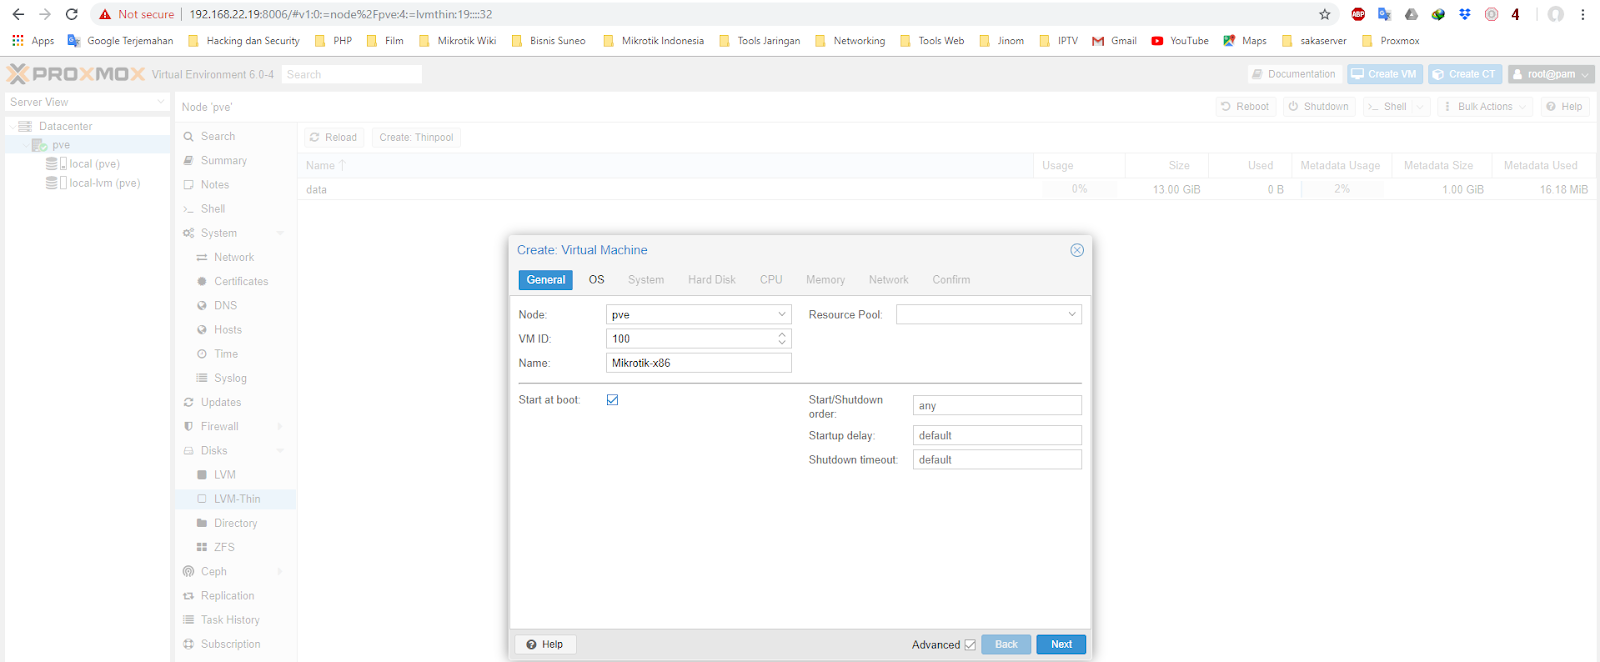Image resolution: width=1600 pixels, height=662 pixels.
Task: Collapse the Disks menu section
Action: point(280,451)
